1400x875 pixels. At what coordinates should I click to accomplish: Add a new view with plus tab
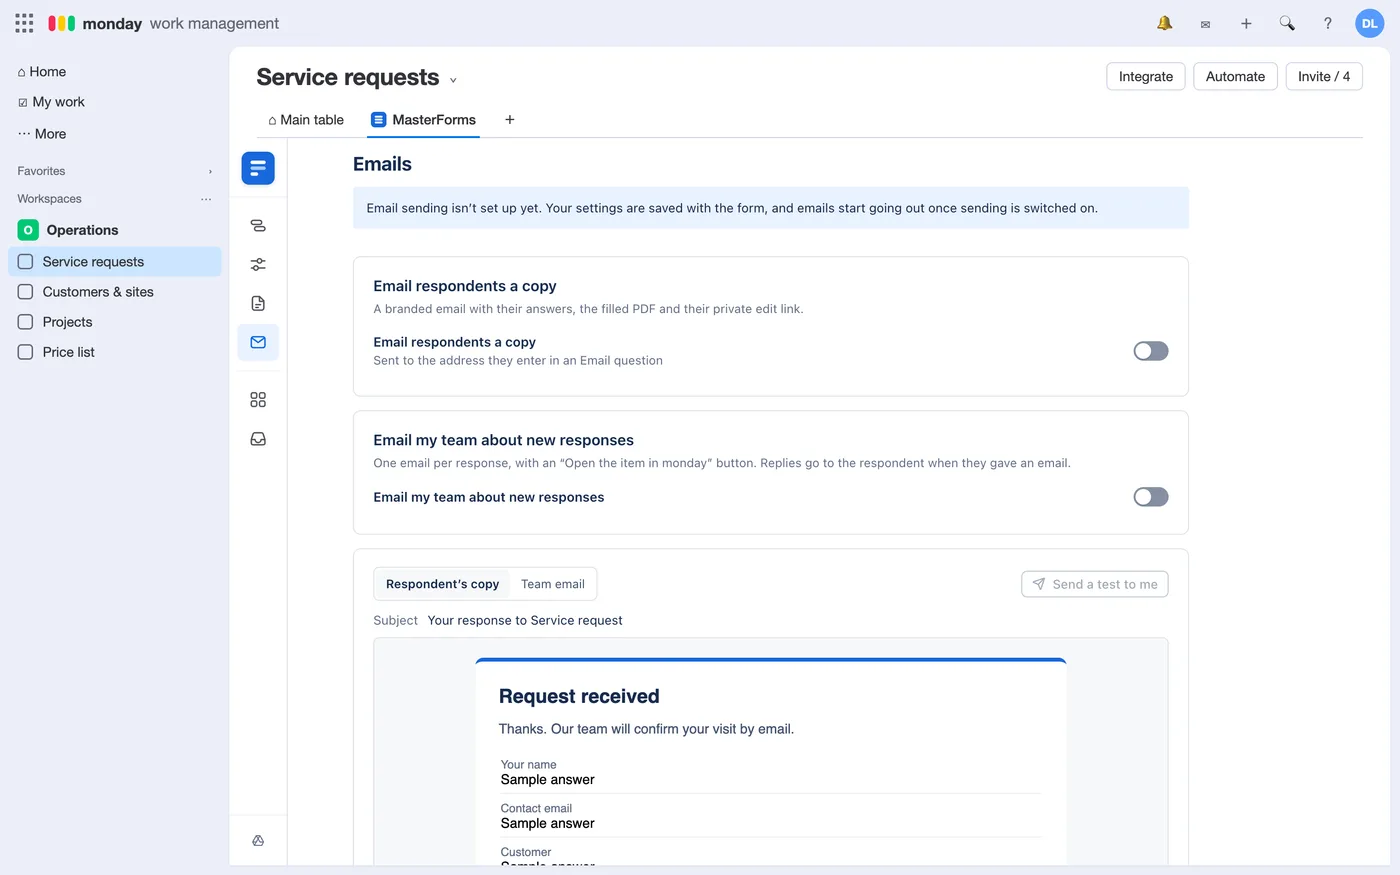click(x=510, y=120)
